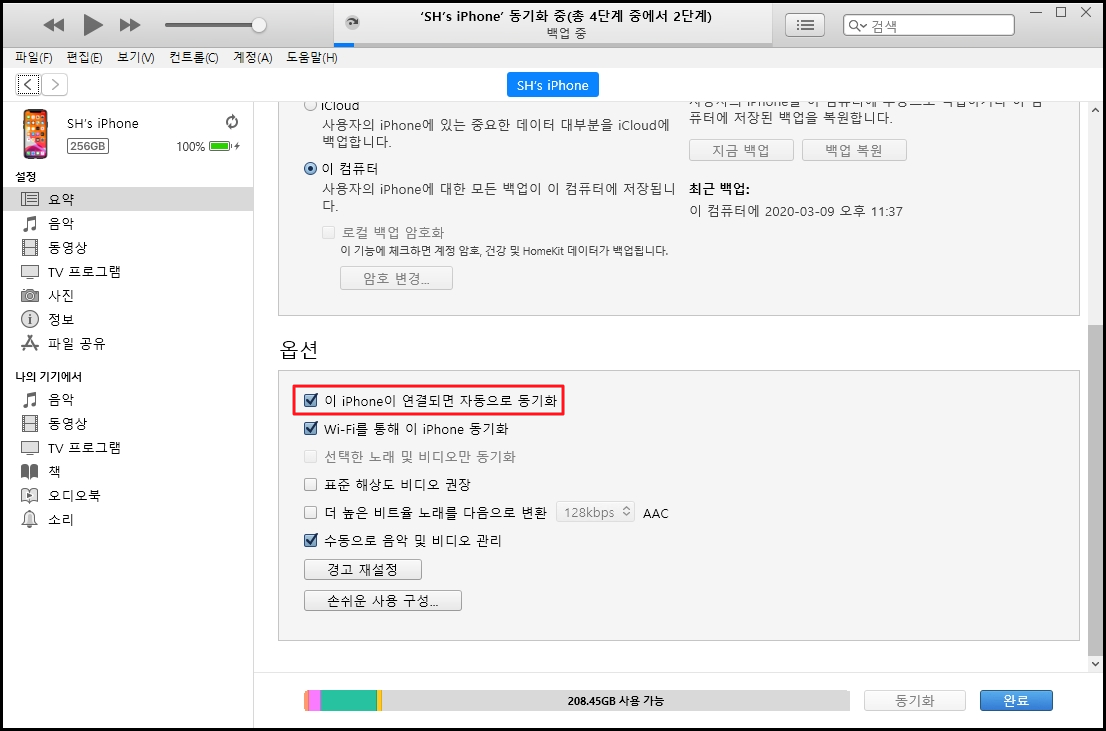Viewport: 1106px width, 731px height.
Task: Click the content scrollbar down arrow
Action: pos(1095,664)
